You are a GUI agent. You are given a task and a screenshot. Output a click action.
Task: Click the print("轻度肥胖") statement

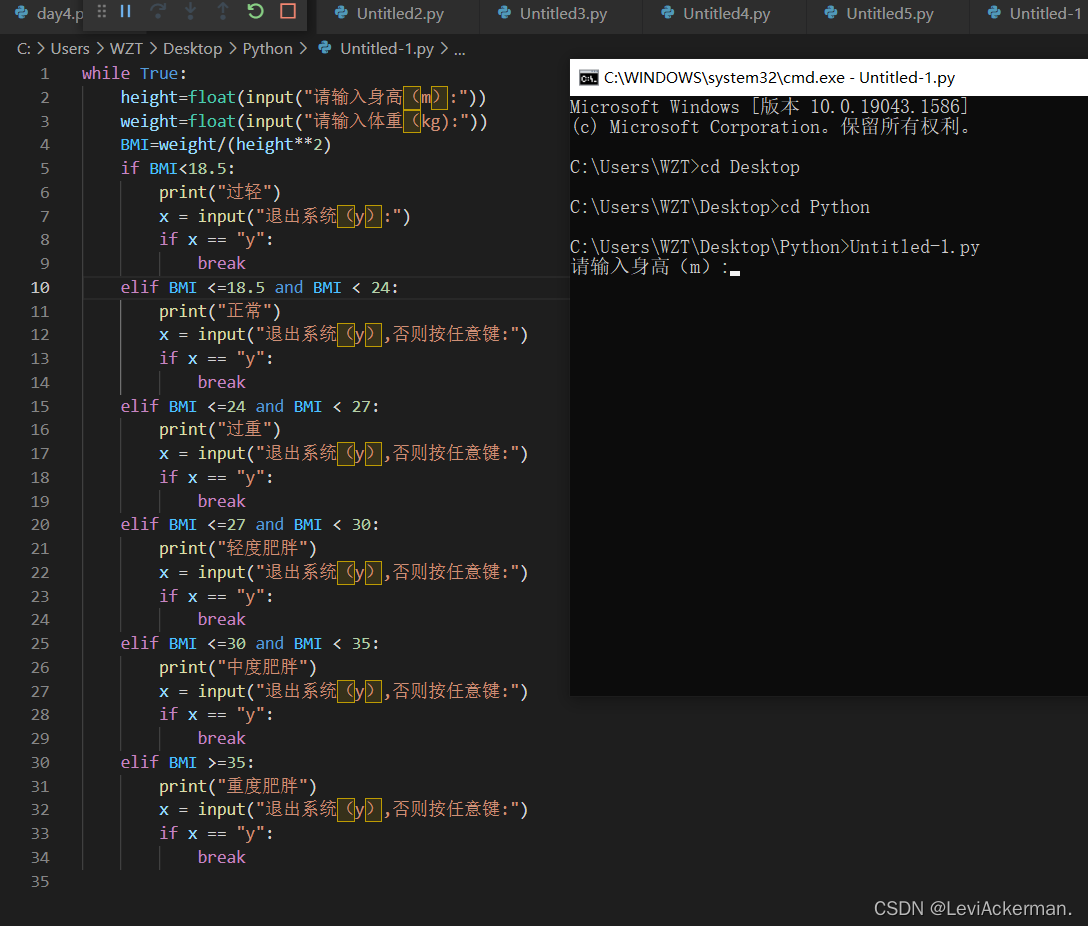tap(238, 549)
